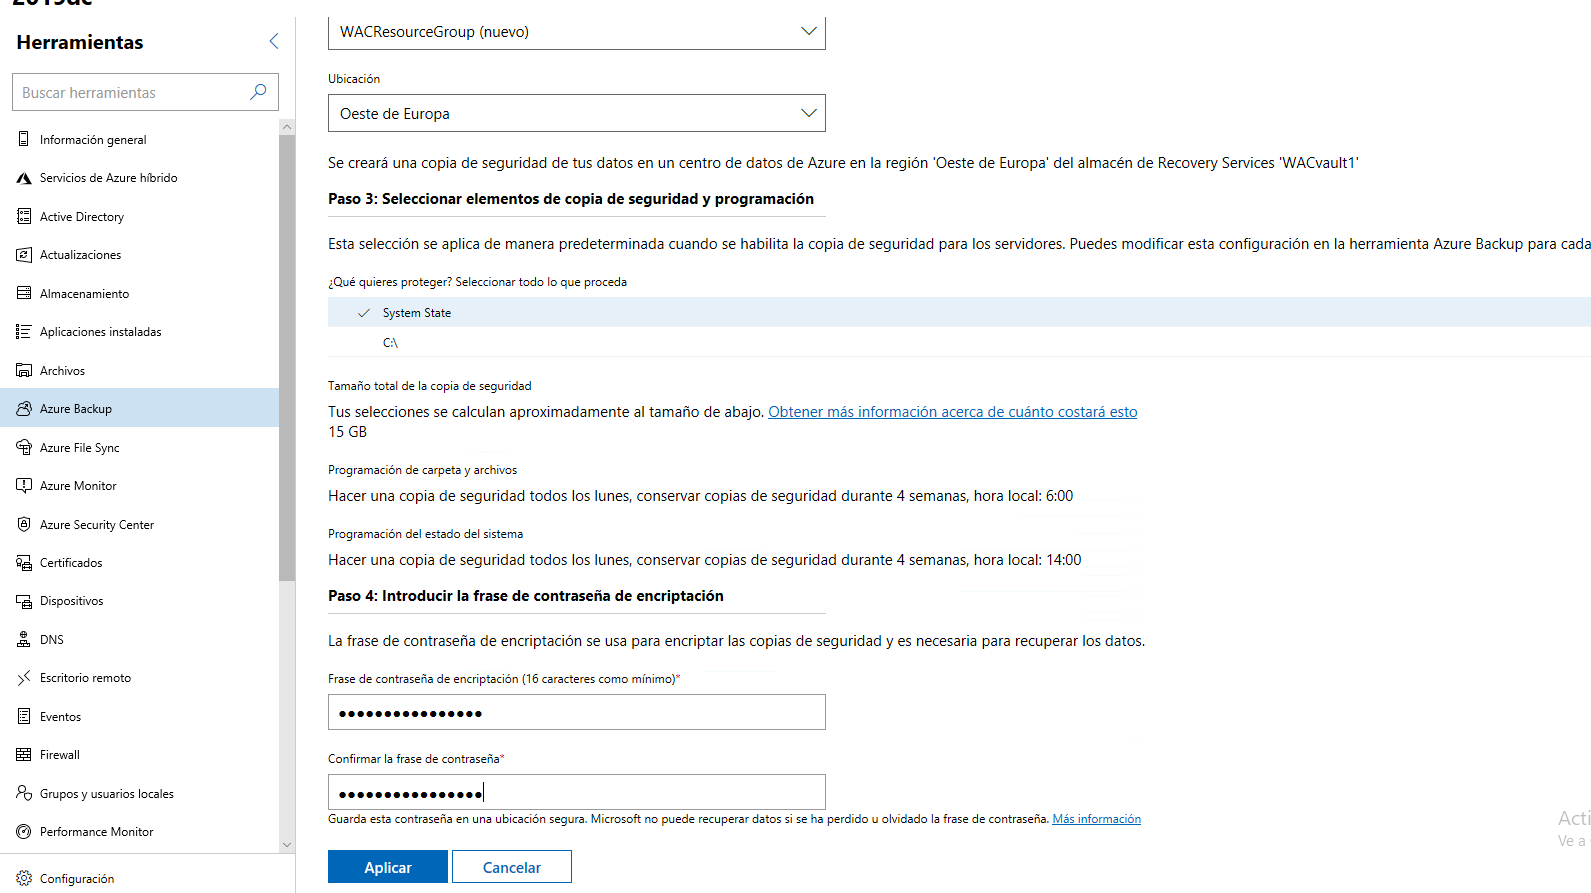Image resolution: width=1591 pixels, height=893 pixels.
Task: Click the Configuración gear icon
Action: tap(24, 878)
